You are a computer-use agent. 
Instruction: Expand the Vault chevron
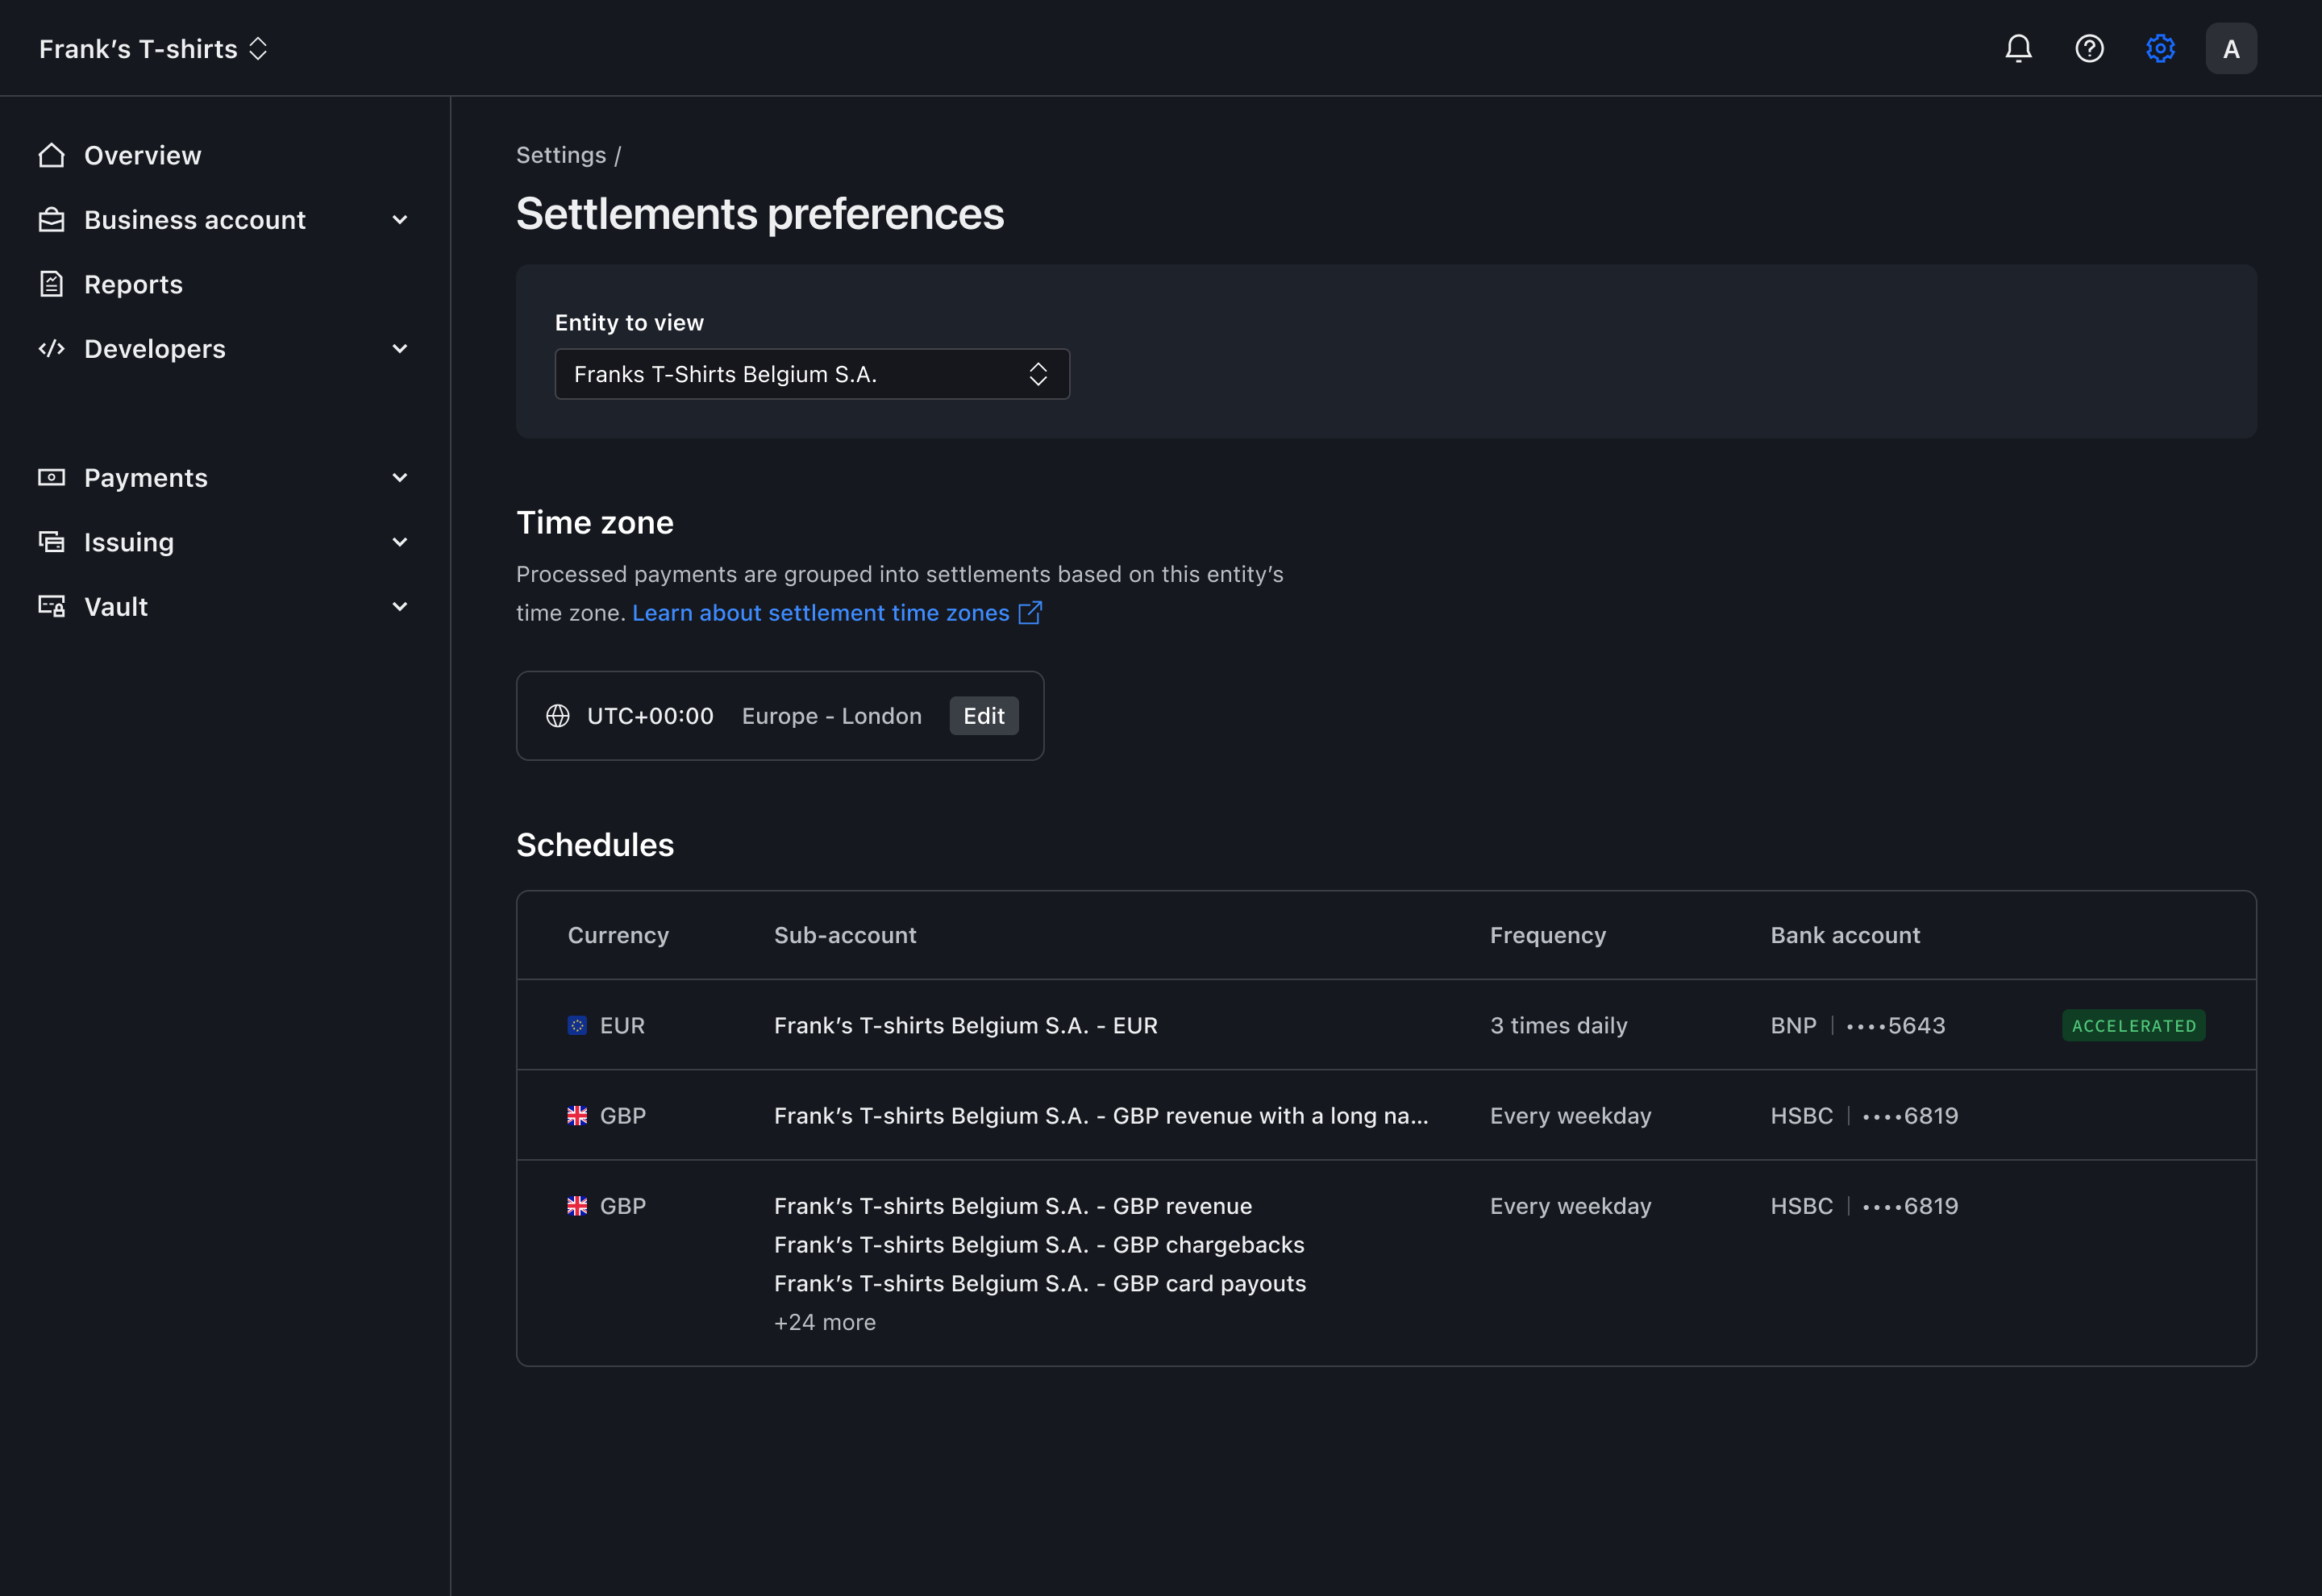point(400,606)
